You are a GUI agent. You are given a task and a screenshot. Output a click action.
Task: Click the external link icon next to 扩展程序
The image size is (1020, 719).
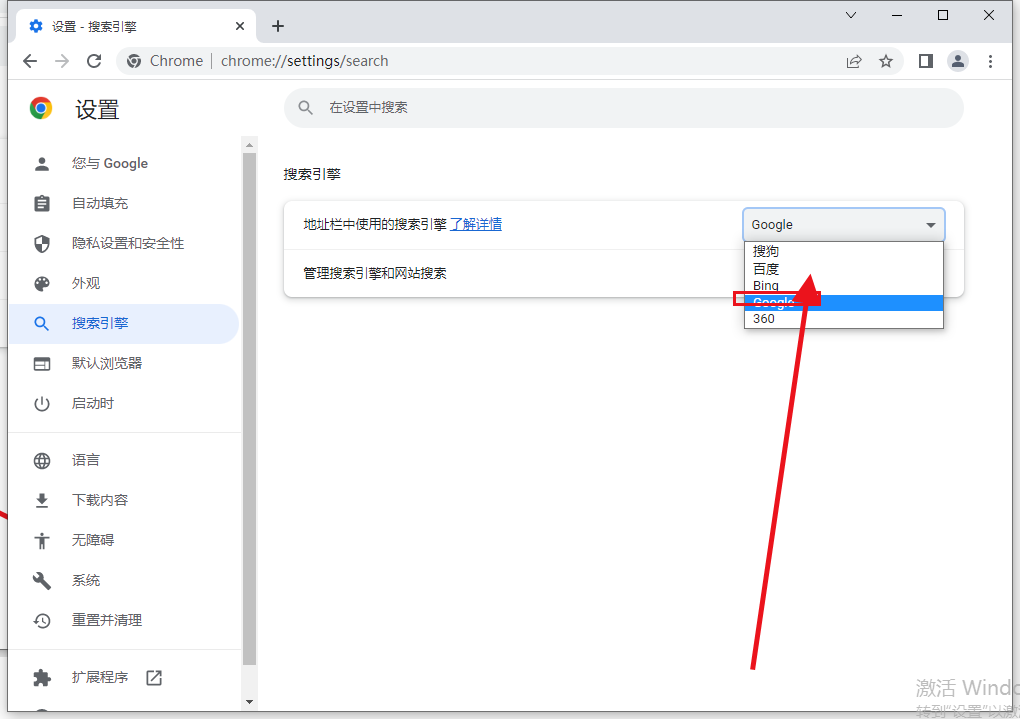[x=154, y=678]
